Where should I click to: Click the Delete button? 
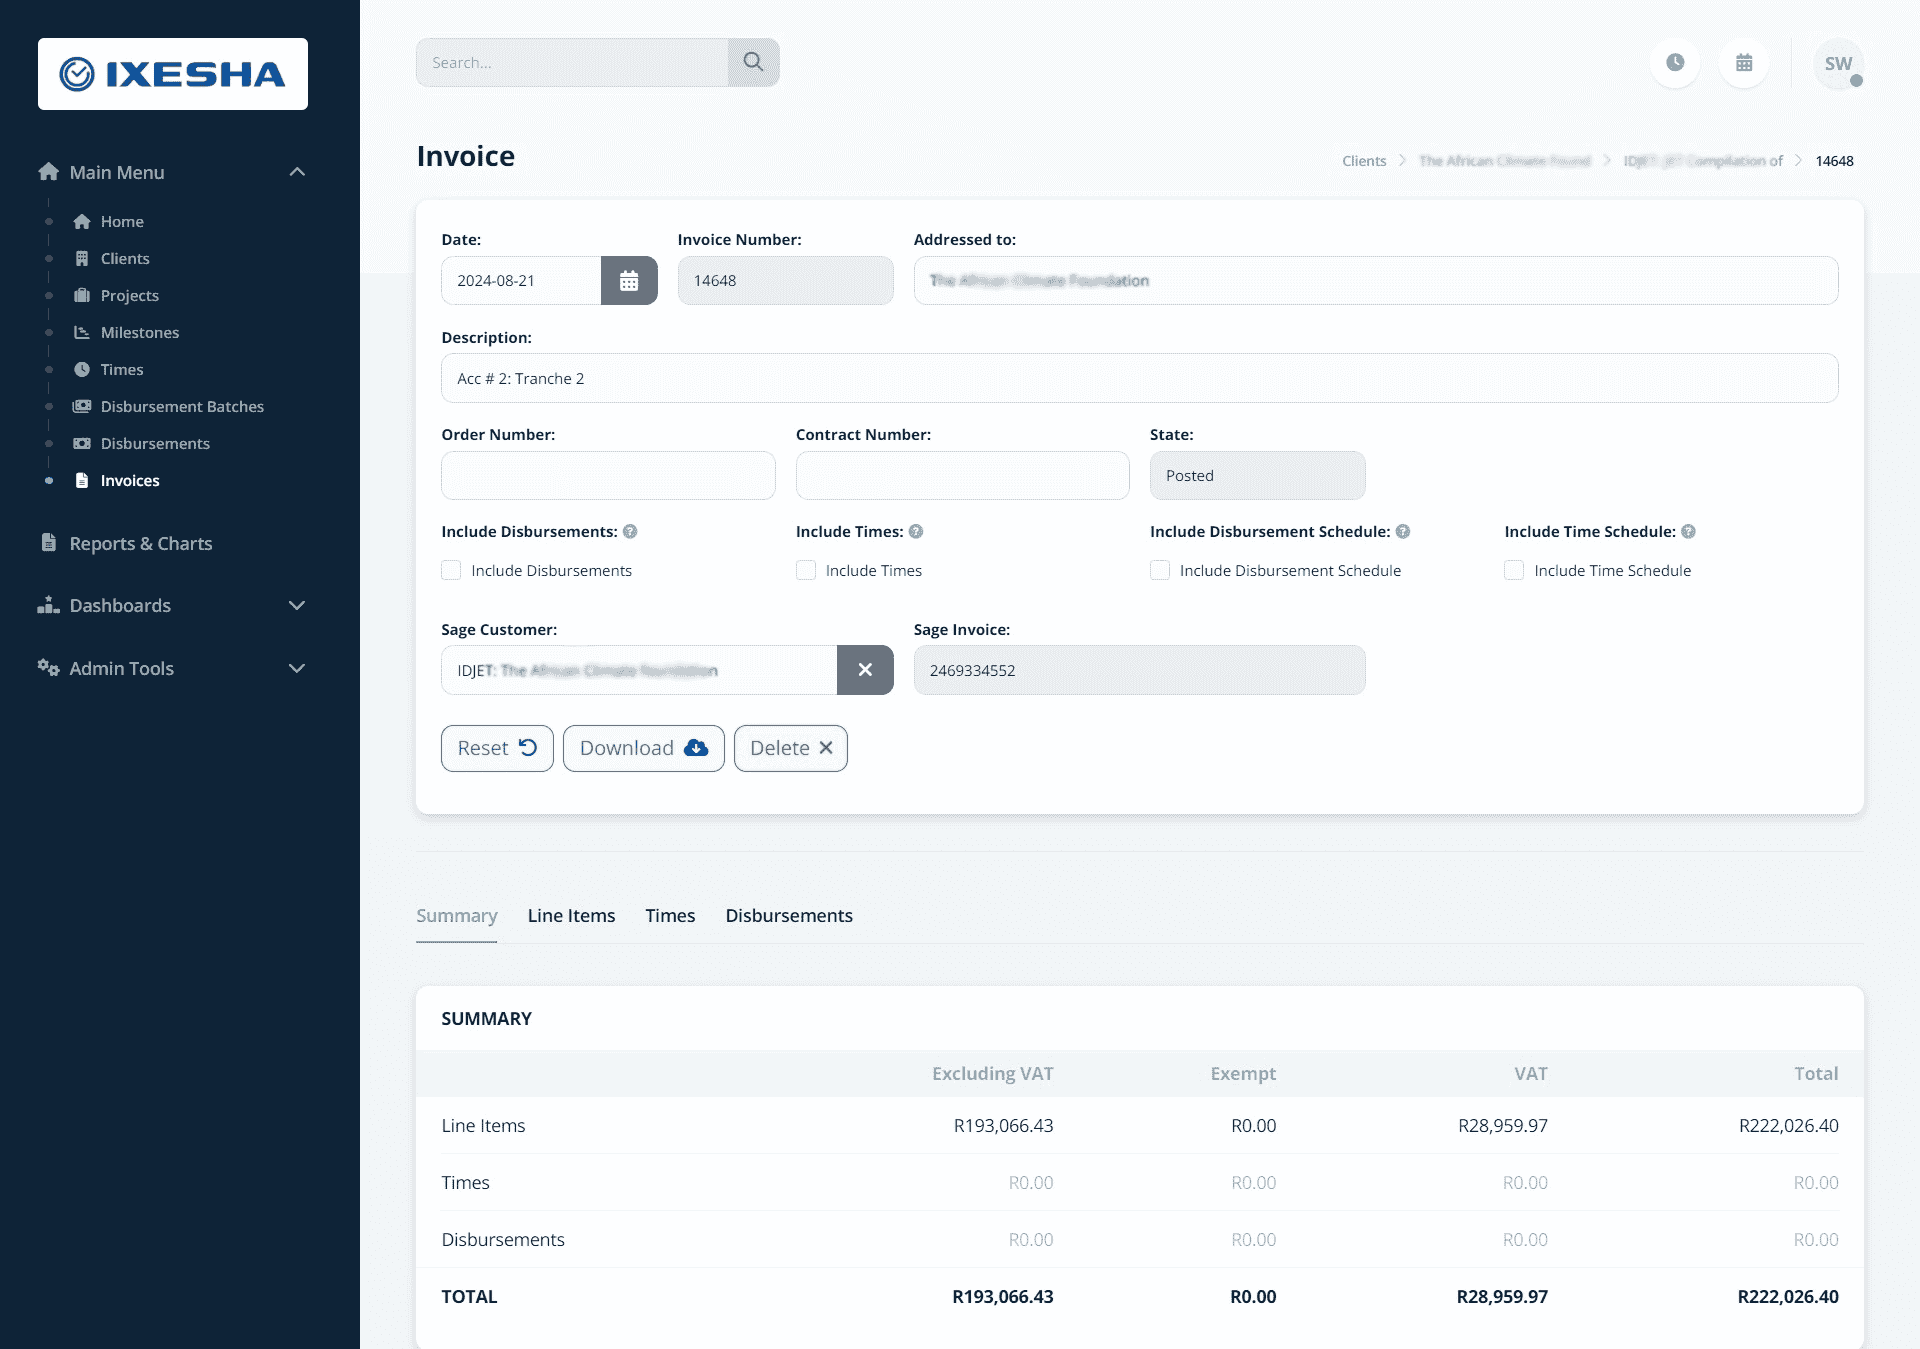(790, 746)
